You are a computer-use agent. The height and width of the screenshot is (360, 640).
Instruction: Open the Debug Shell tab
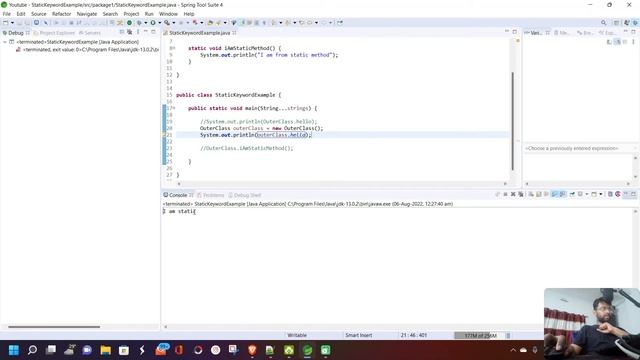point(244,195)
